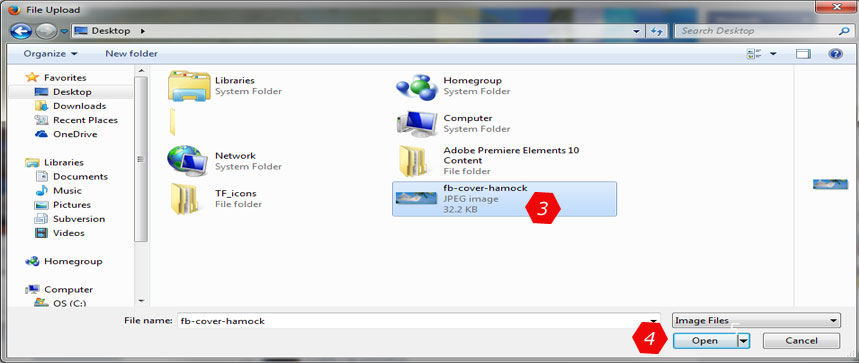Open OneDrive in the navigation pane
The height and width of the screenshot is (363, 859).
point(66,134)
